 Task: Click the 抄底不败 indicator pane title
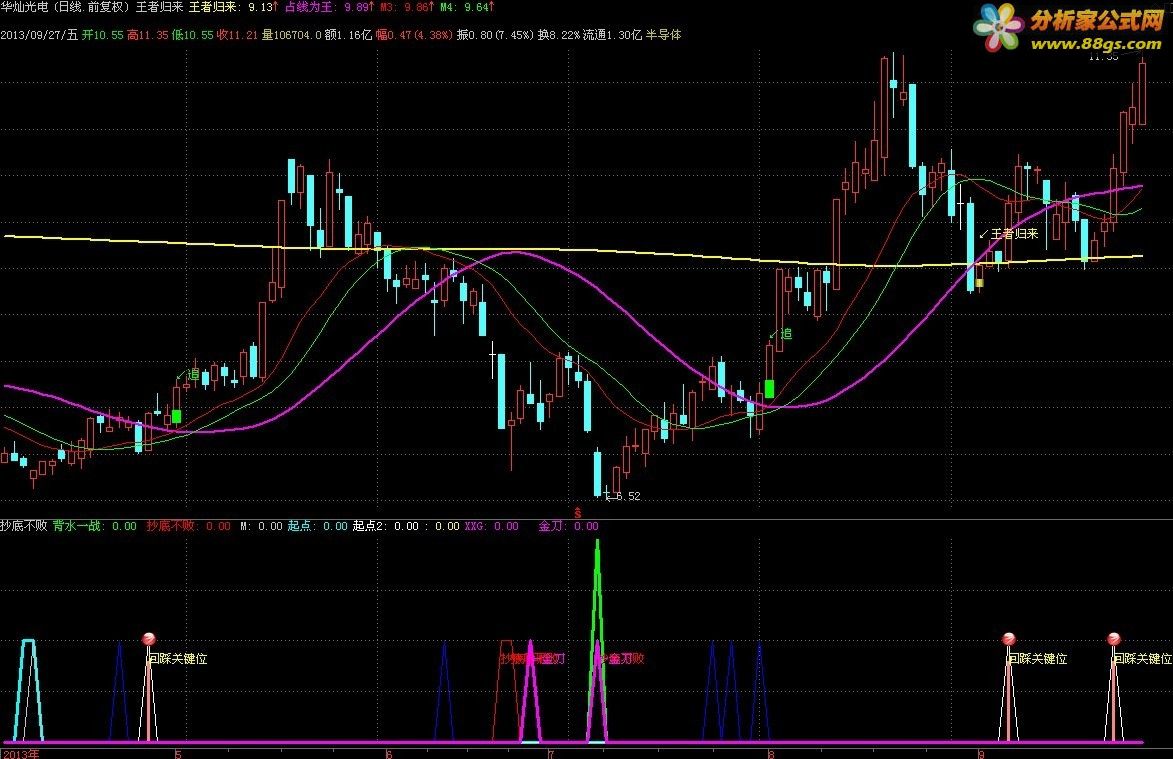pyautogui.click(x=24, y=526)
